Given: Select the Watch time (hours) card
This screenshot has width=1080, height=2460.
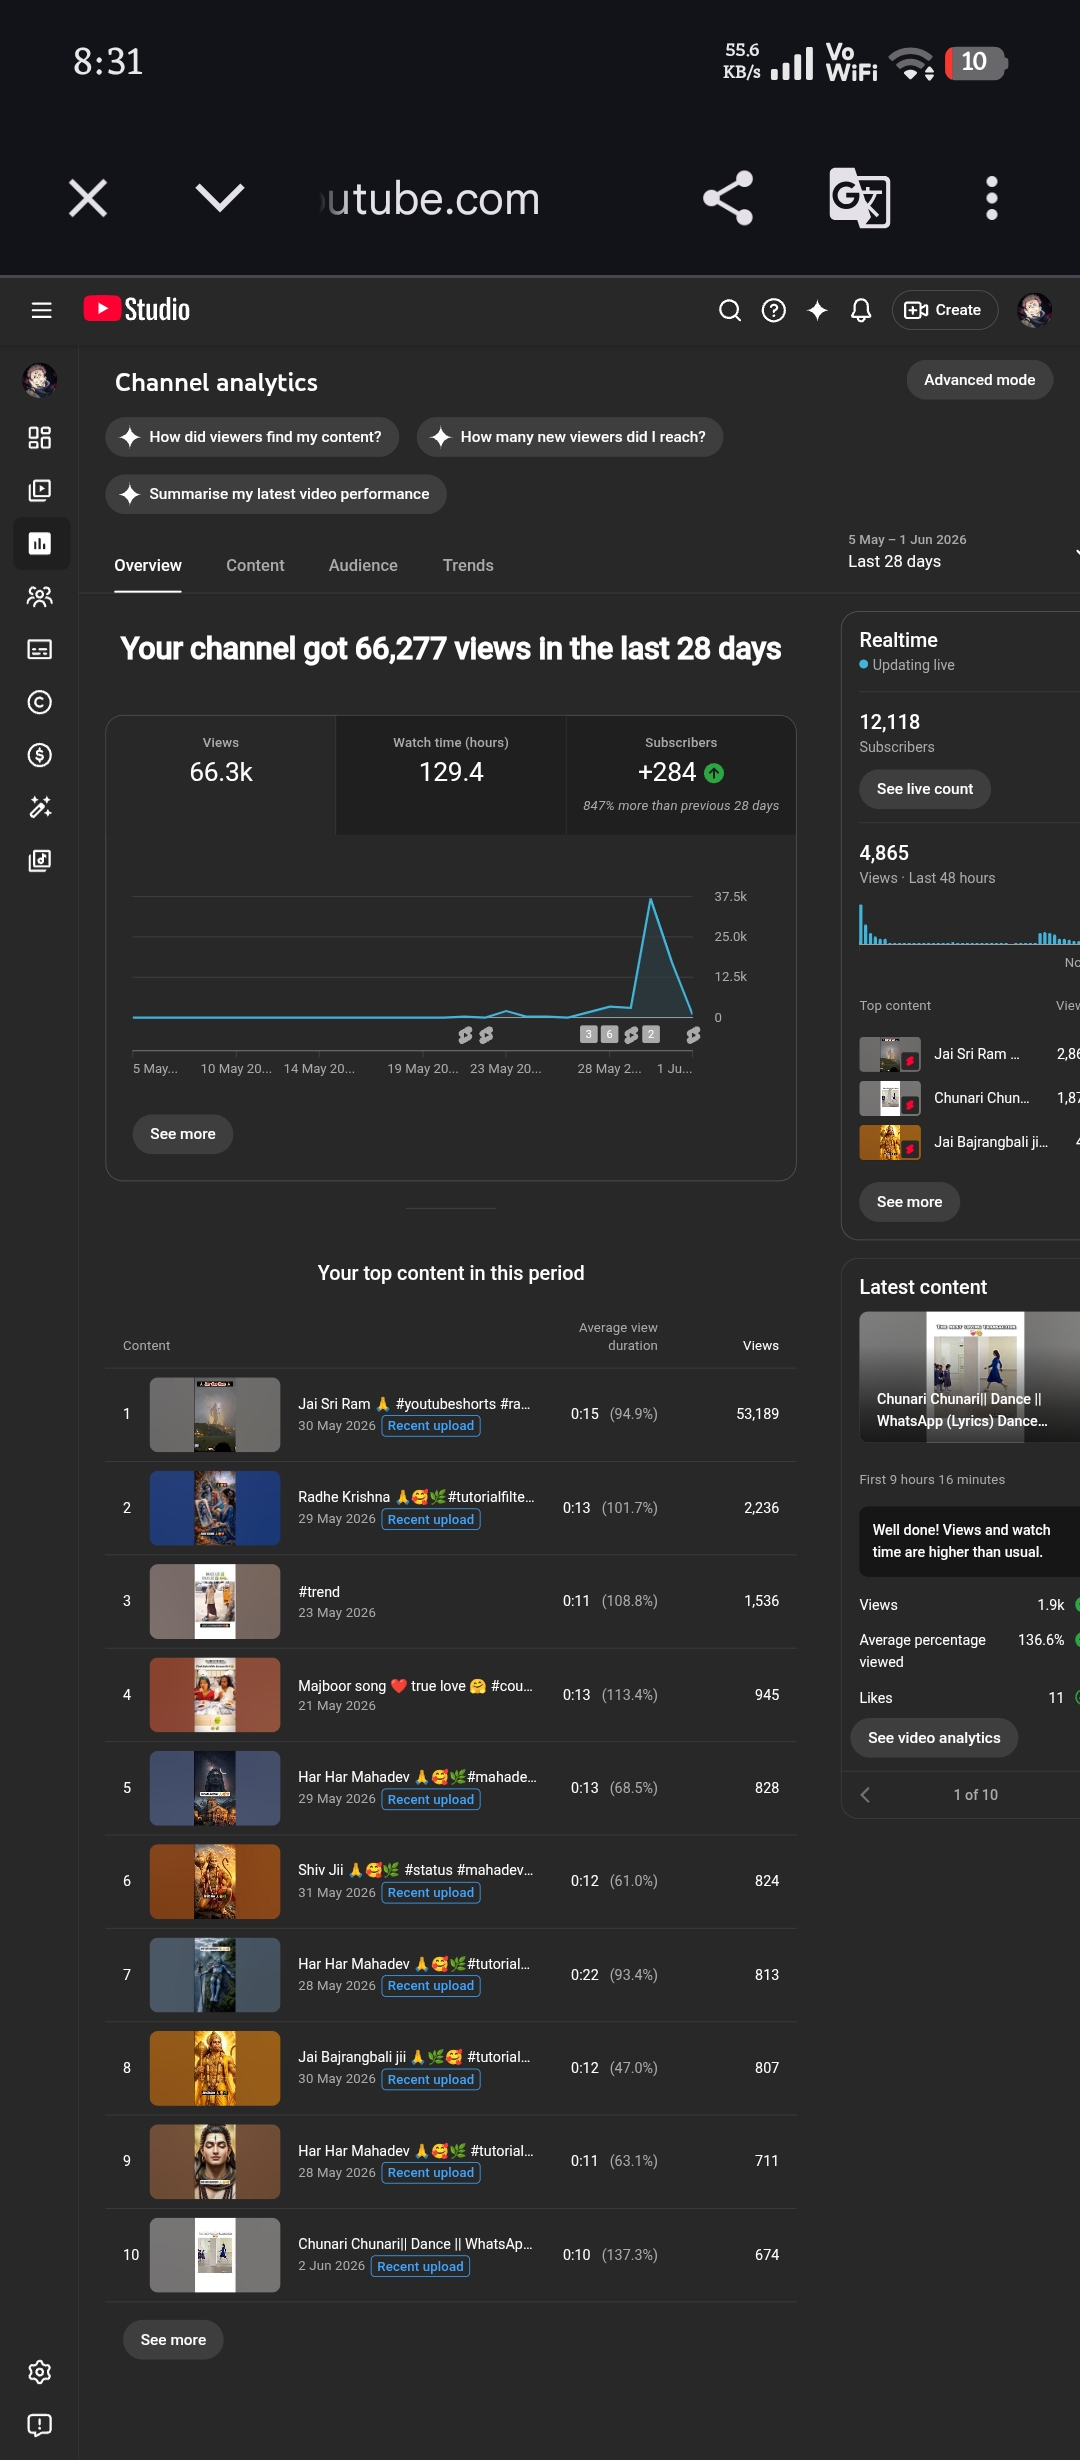Looking at the screenshot, I should 451,775.
